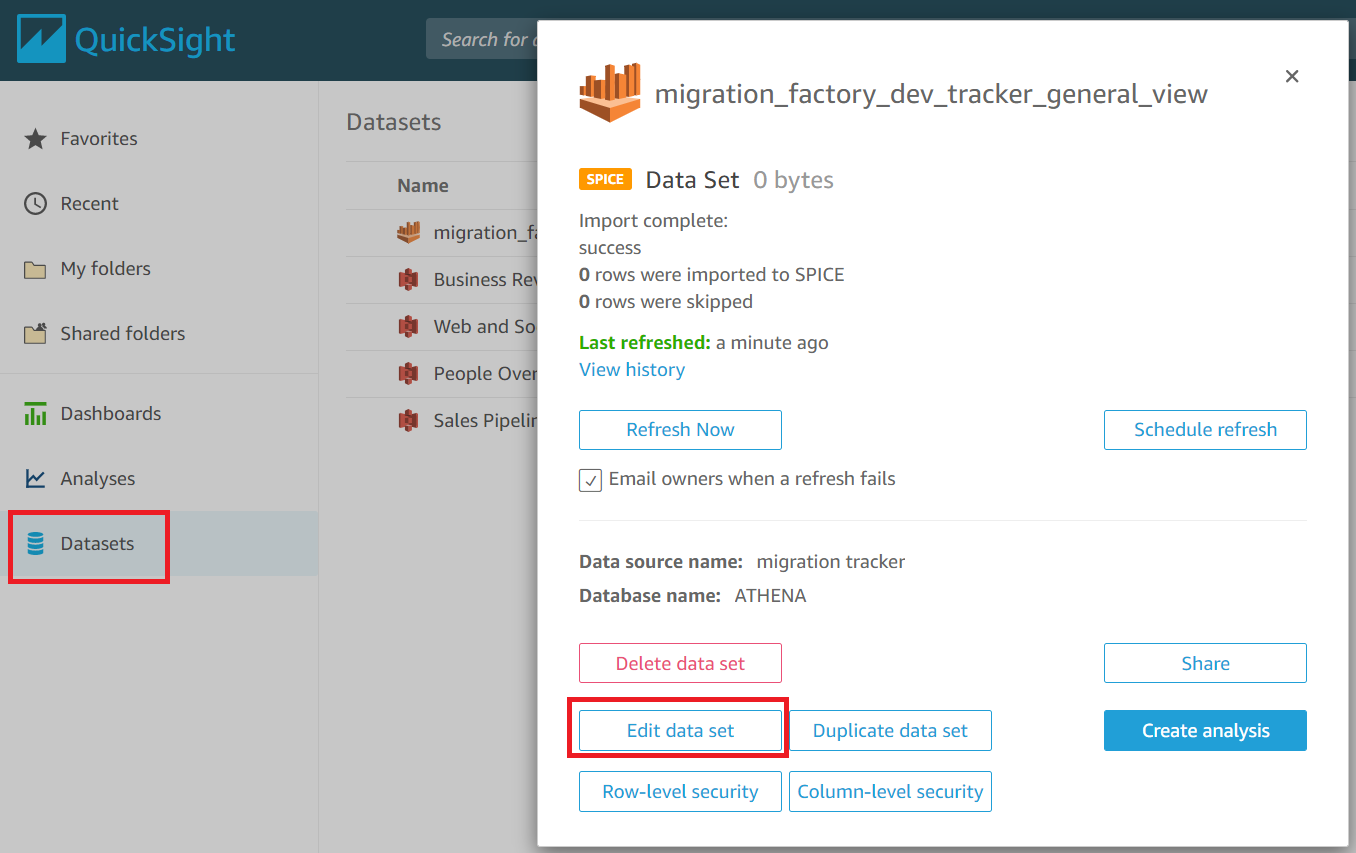Click the Duplicate data set button

tap(890, 731)
